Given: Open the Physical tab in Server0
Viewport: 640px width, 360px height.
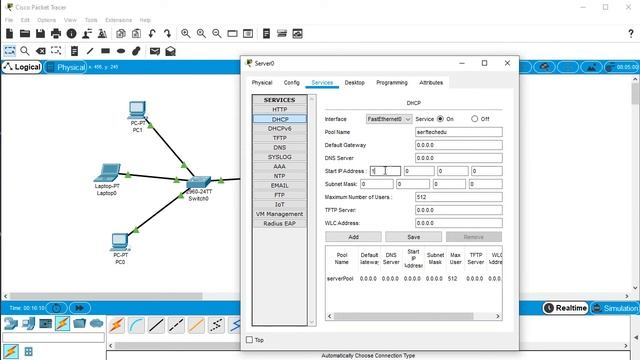Looking at the screenshot, I should pos(262,82).
